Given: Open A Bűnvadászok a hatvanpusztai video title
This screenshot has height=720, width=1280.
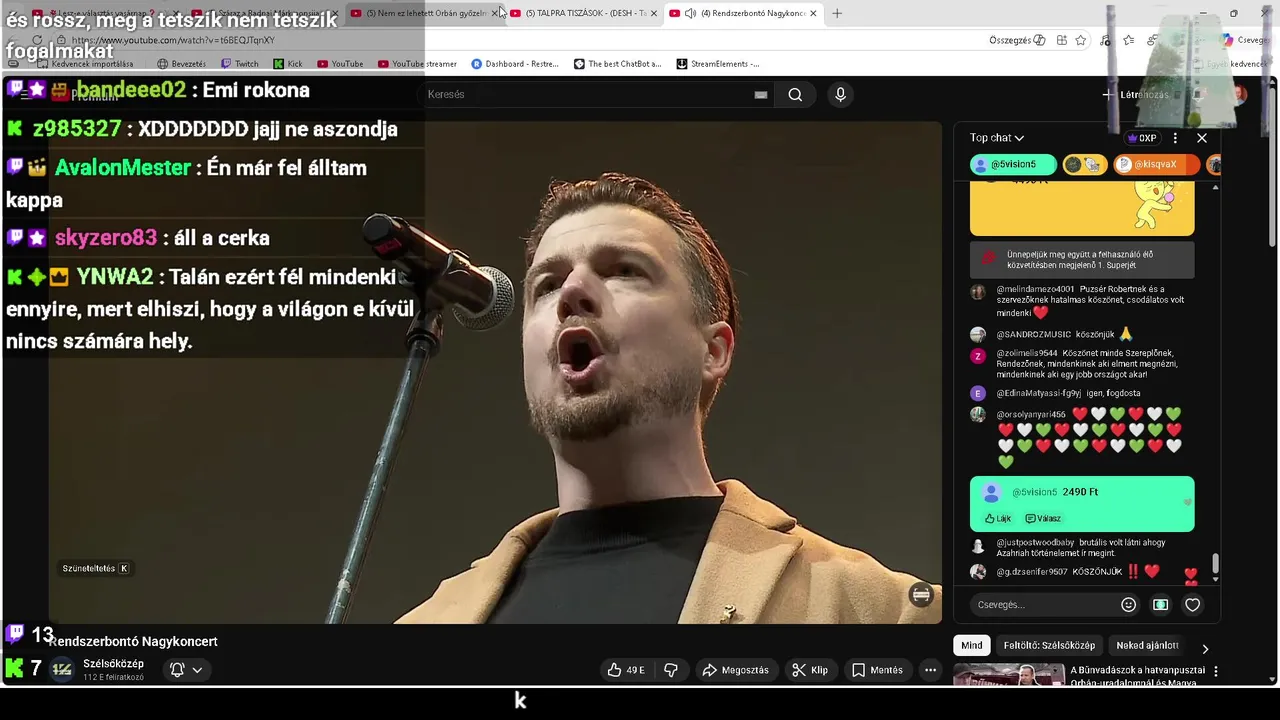Looking at the screenshot, I should point(1137,676).
